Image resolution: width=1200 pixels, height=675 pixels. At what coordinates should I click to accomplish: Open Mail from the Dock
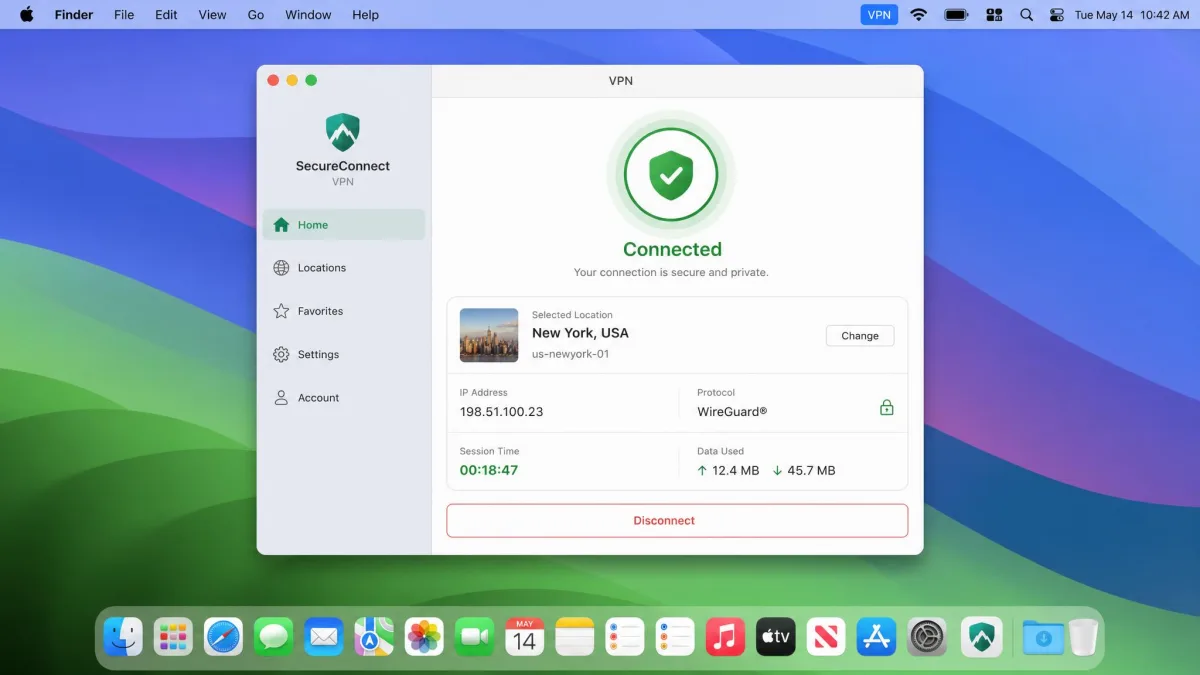[324, 636]
